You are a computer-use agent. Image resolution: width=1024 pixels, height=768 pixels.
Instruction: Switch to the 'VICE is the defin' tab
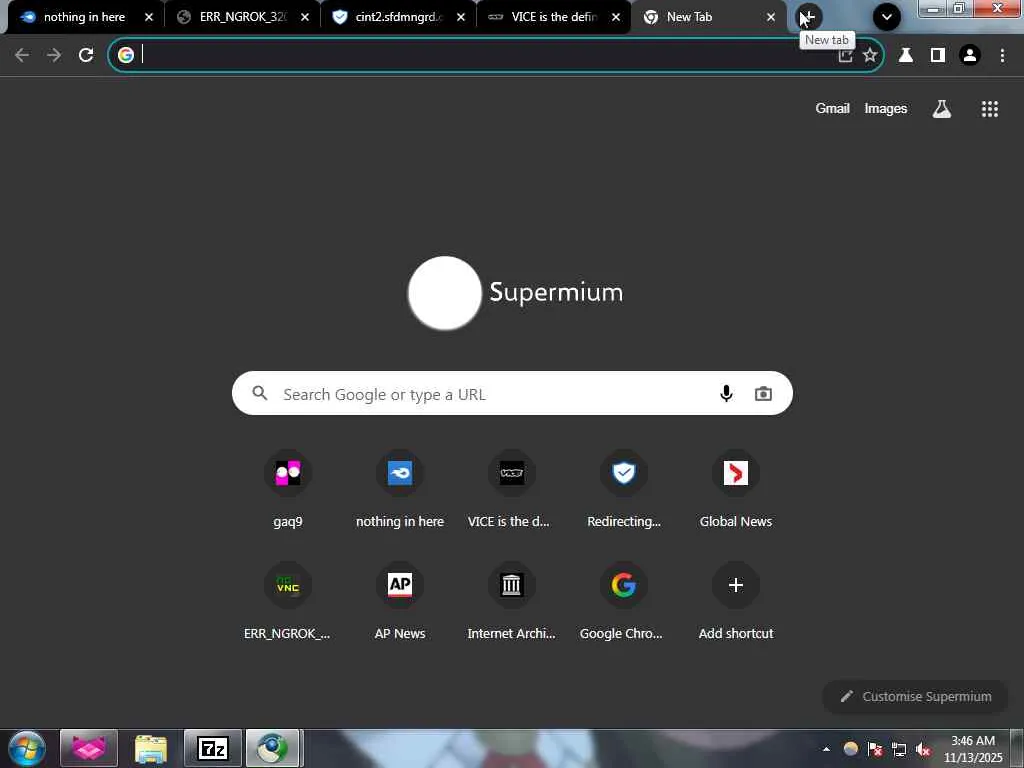click(x=552, y=17)
